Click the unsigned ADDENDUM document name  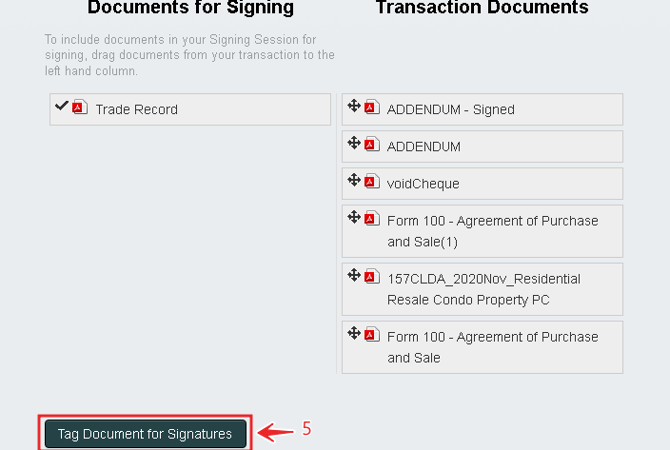[x=424, y=146]
